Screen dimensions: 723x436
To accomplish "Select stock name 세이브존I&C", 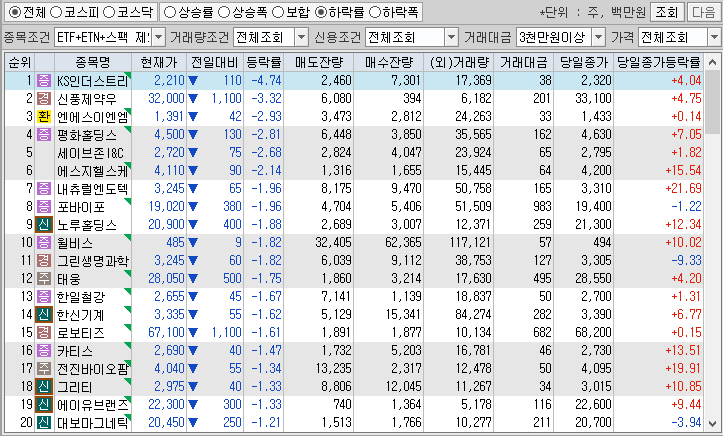I will (x=90, y=153).
